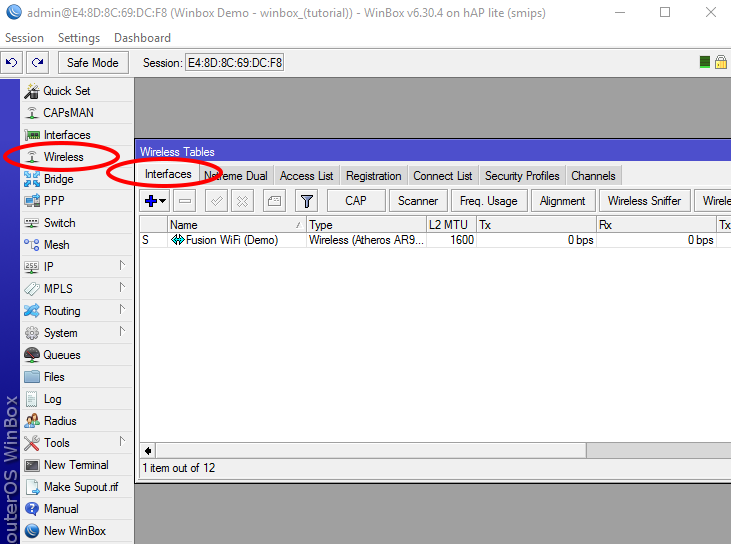Viewport: 731px width, 544px height.
Task: Open Log menu item
Action: pos(77,399)
